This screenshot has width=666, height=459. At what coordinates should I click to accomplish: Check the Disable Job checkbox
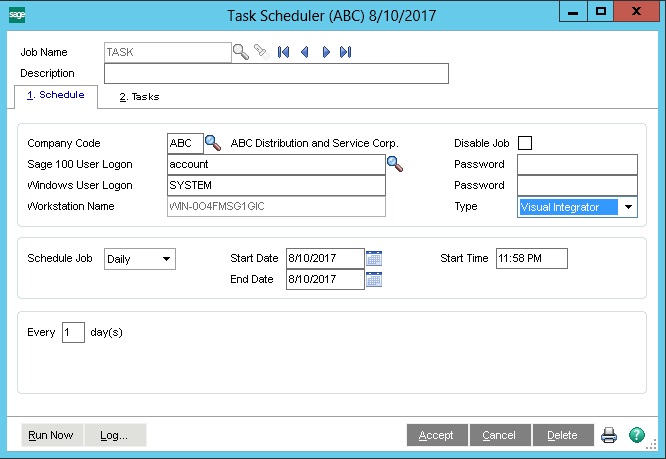(x=525, y=143)
